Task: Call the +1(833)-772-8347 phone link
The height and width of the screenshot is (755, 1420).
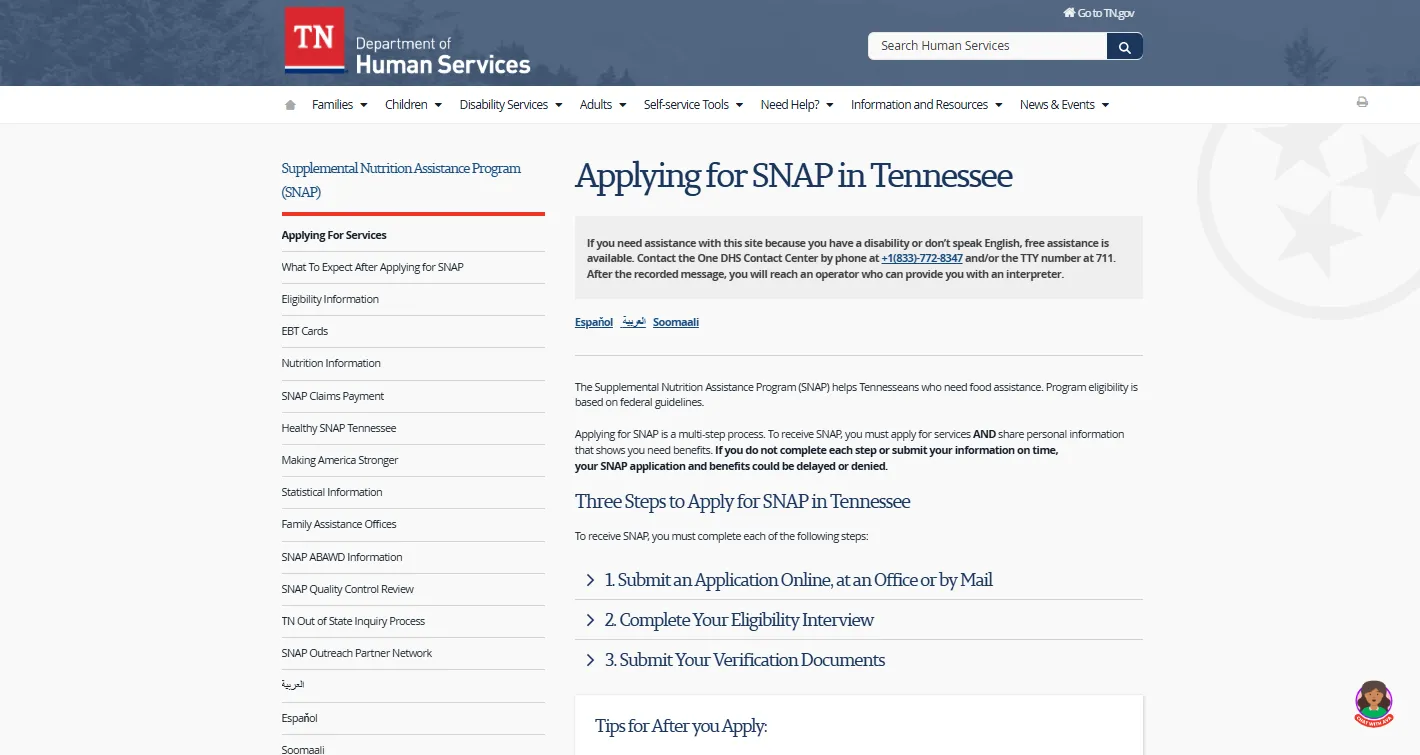Action: [922, 258]
